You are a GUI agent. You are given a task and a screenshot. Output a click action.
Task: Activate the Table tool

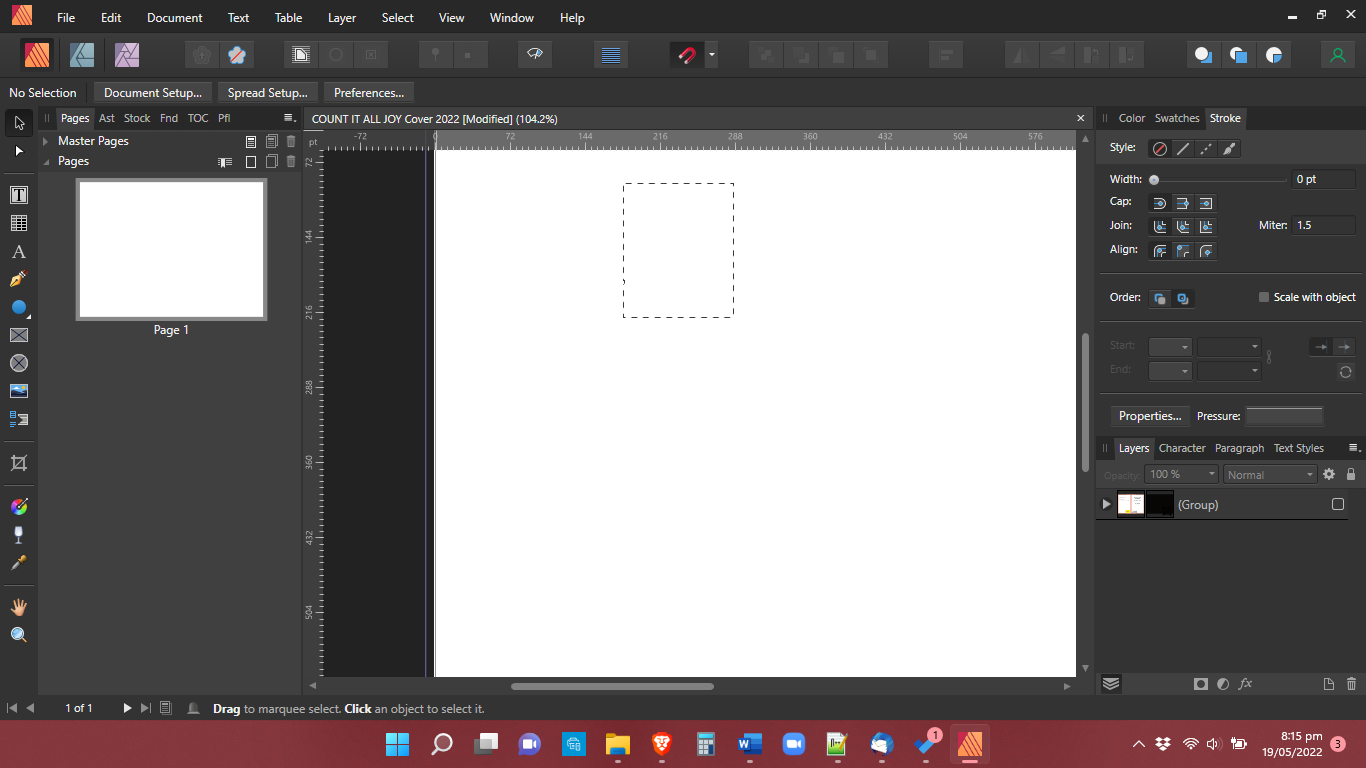(x=18, y=223)
